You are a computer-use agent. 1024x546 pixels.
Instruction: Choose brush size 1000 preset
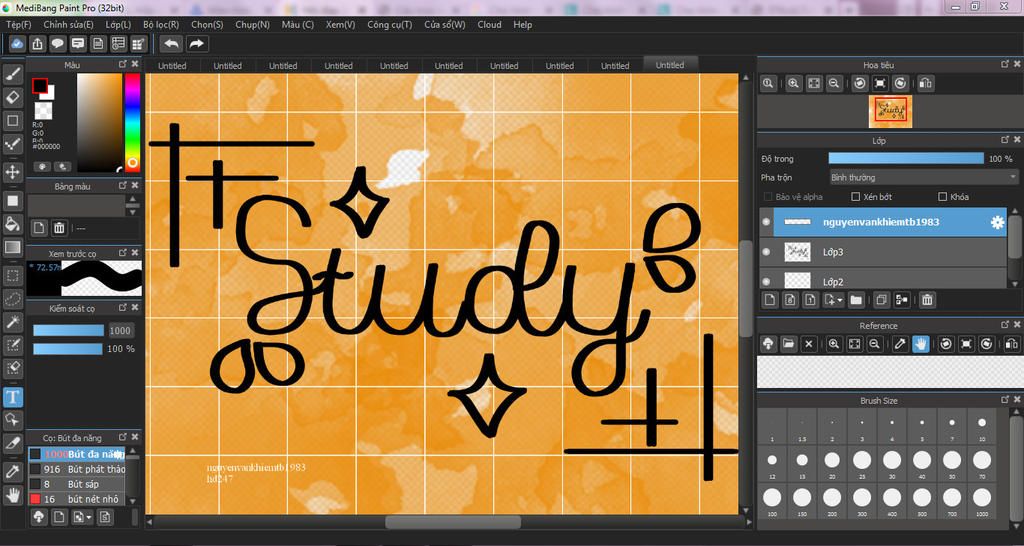coord(982,502)
